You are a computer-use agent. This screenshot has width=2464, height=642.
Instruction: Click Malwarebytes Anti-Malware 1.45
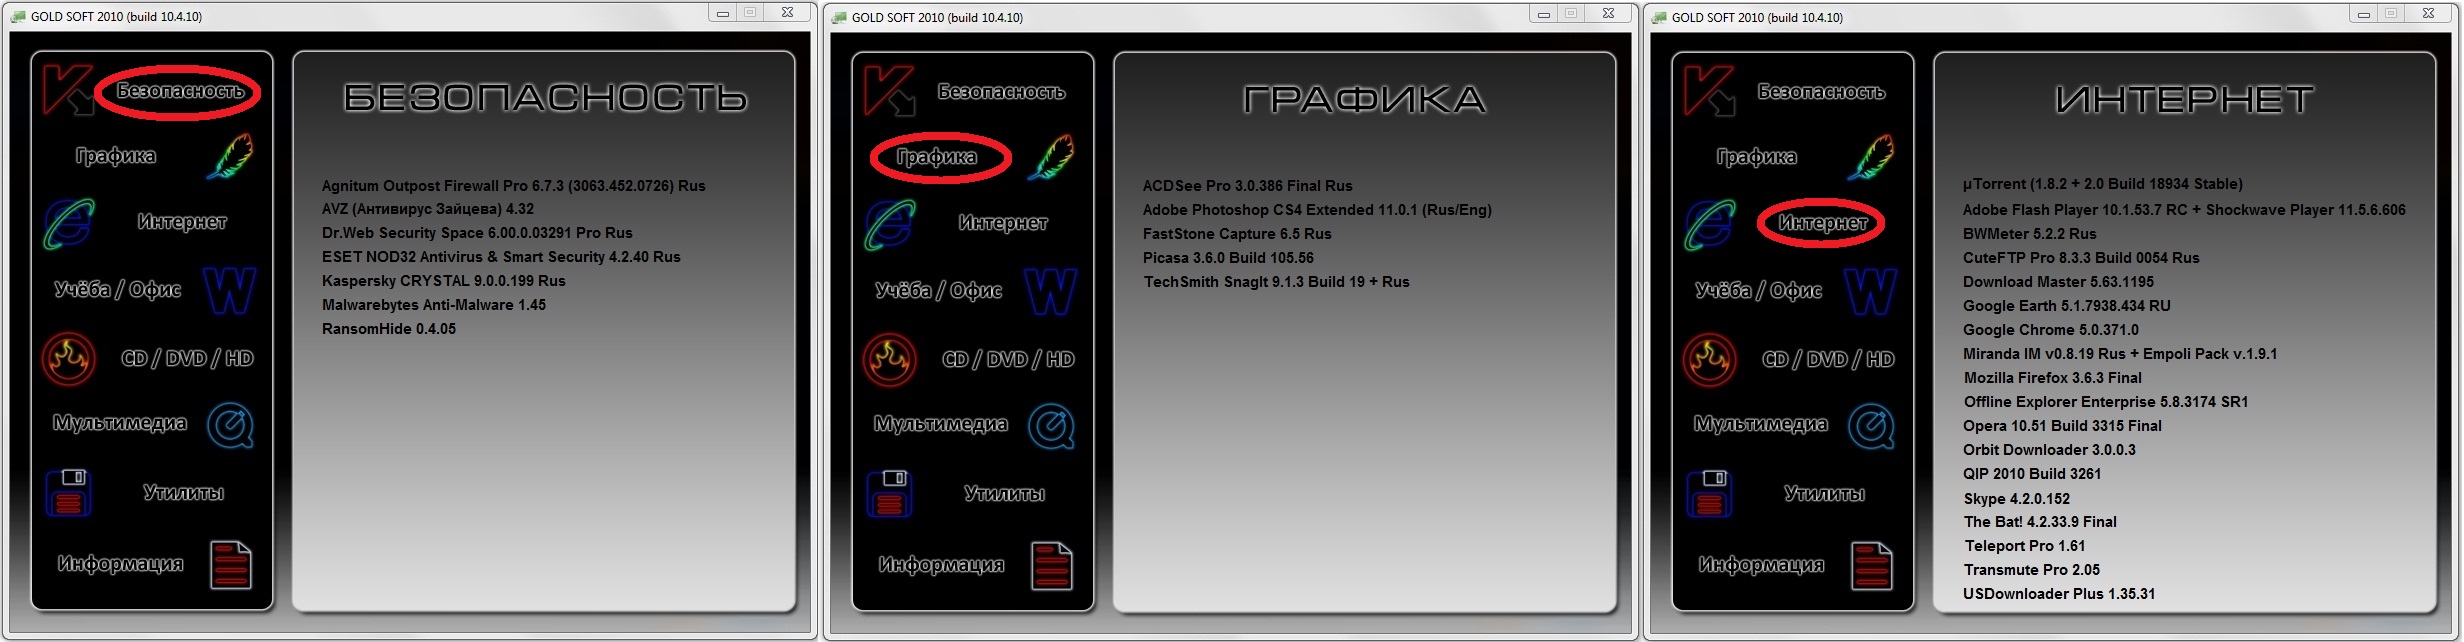(434, 305)
